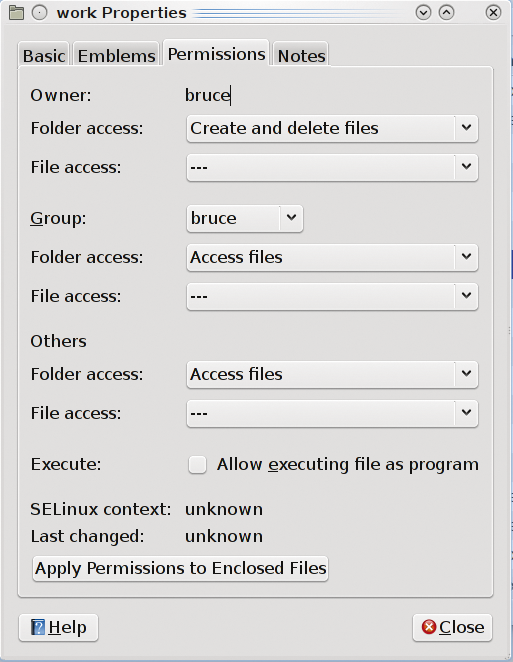The width and height of the screenshot is (513, 662).
Task: Click the Owner field showing bruce
Action: coord(208,95)
